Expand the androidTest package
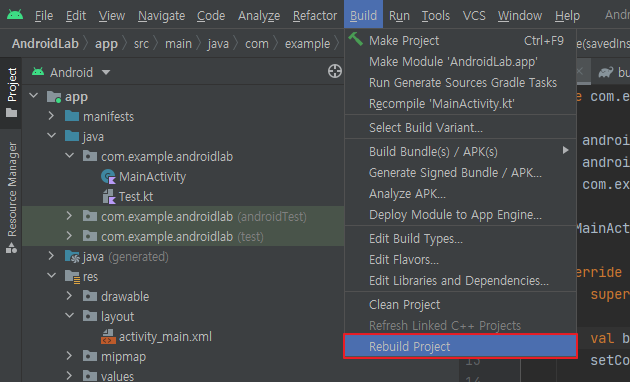The height and width of the screenshot is (382, 630). pos(69,216)
